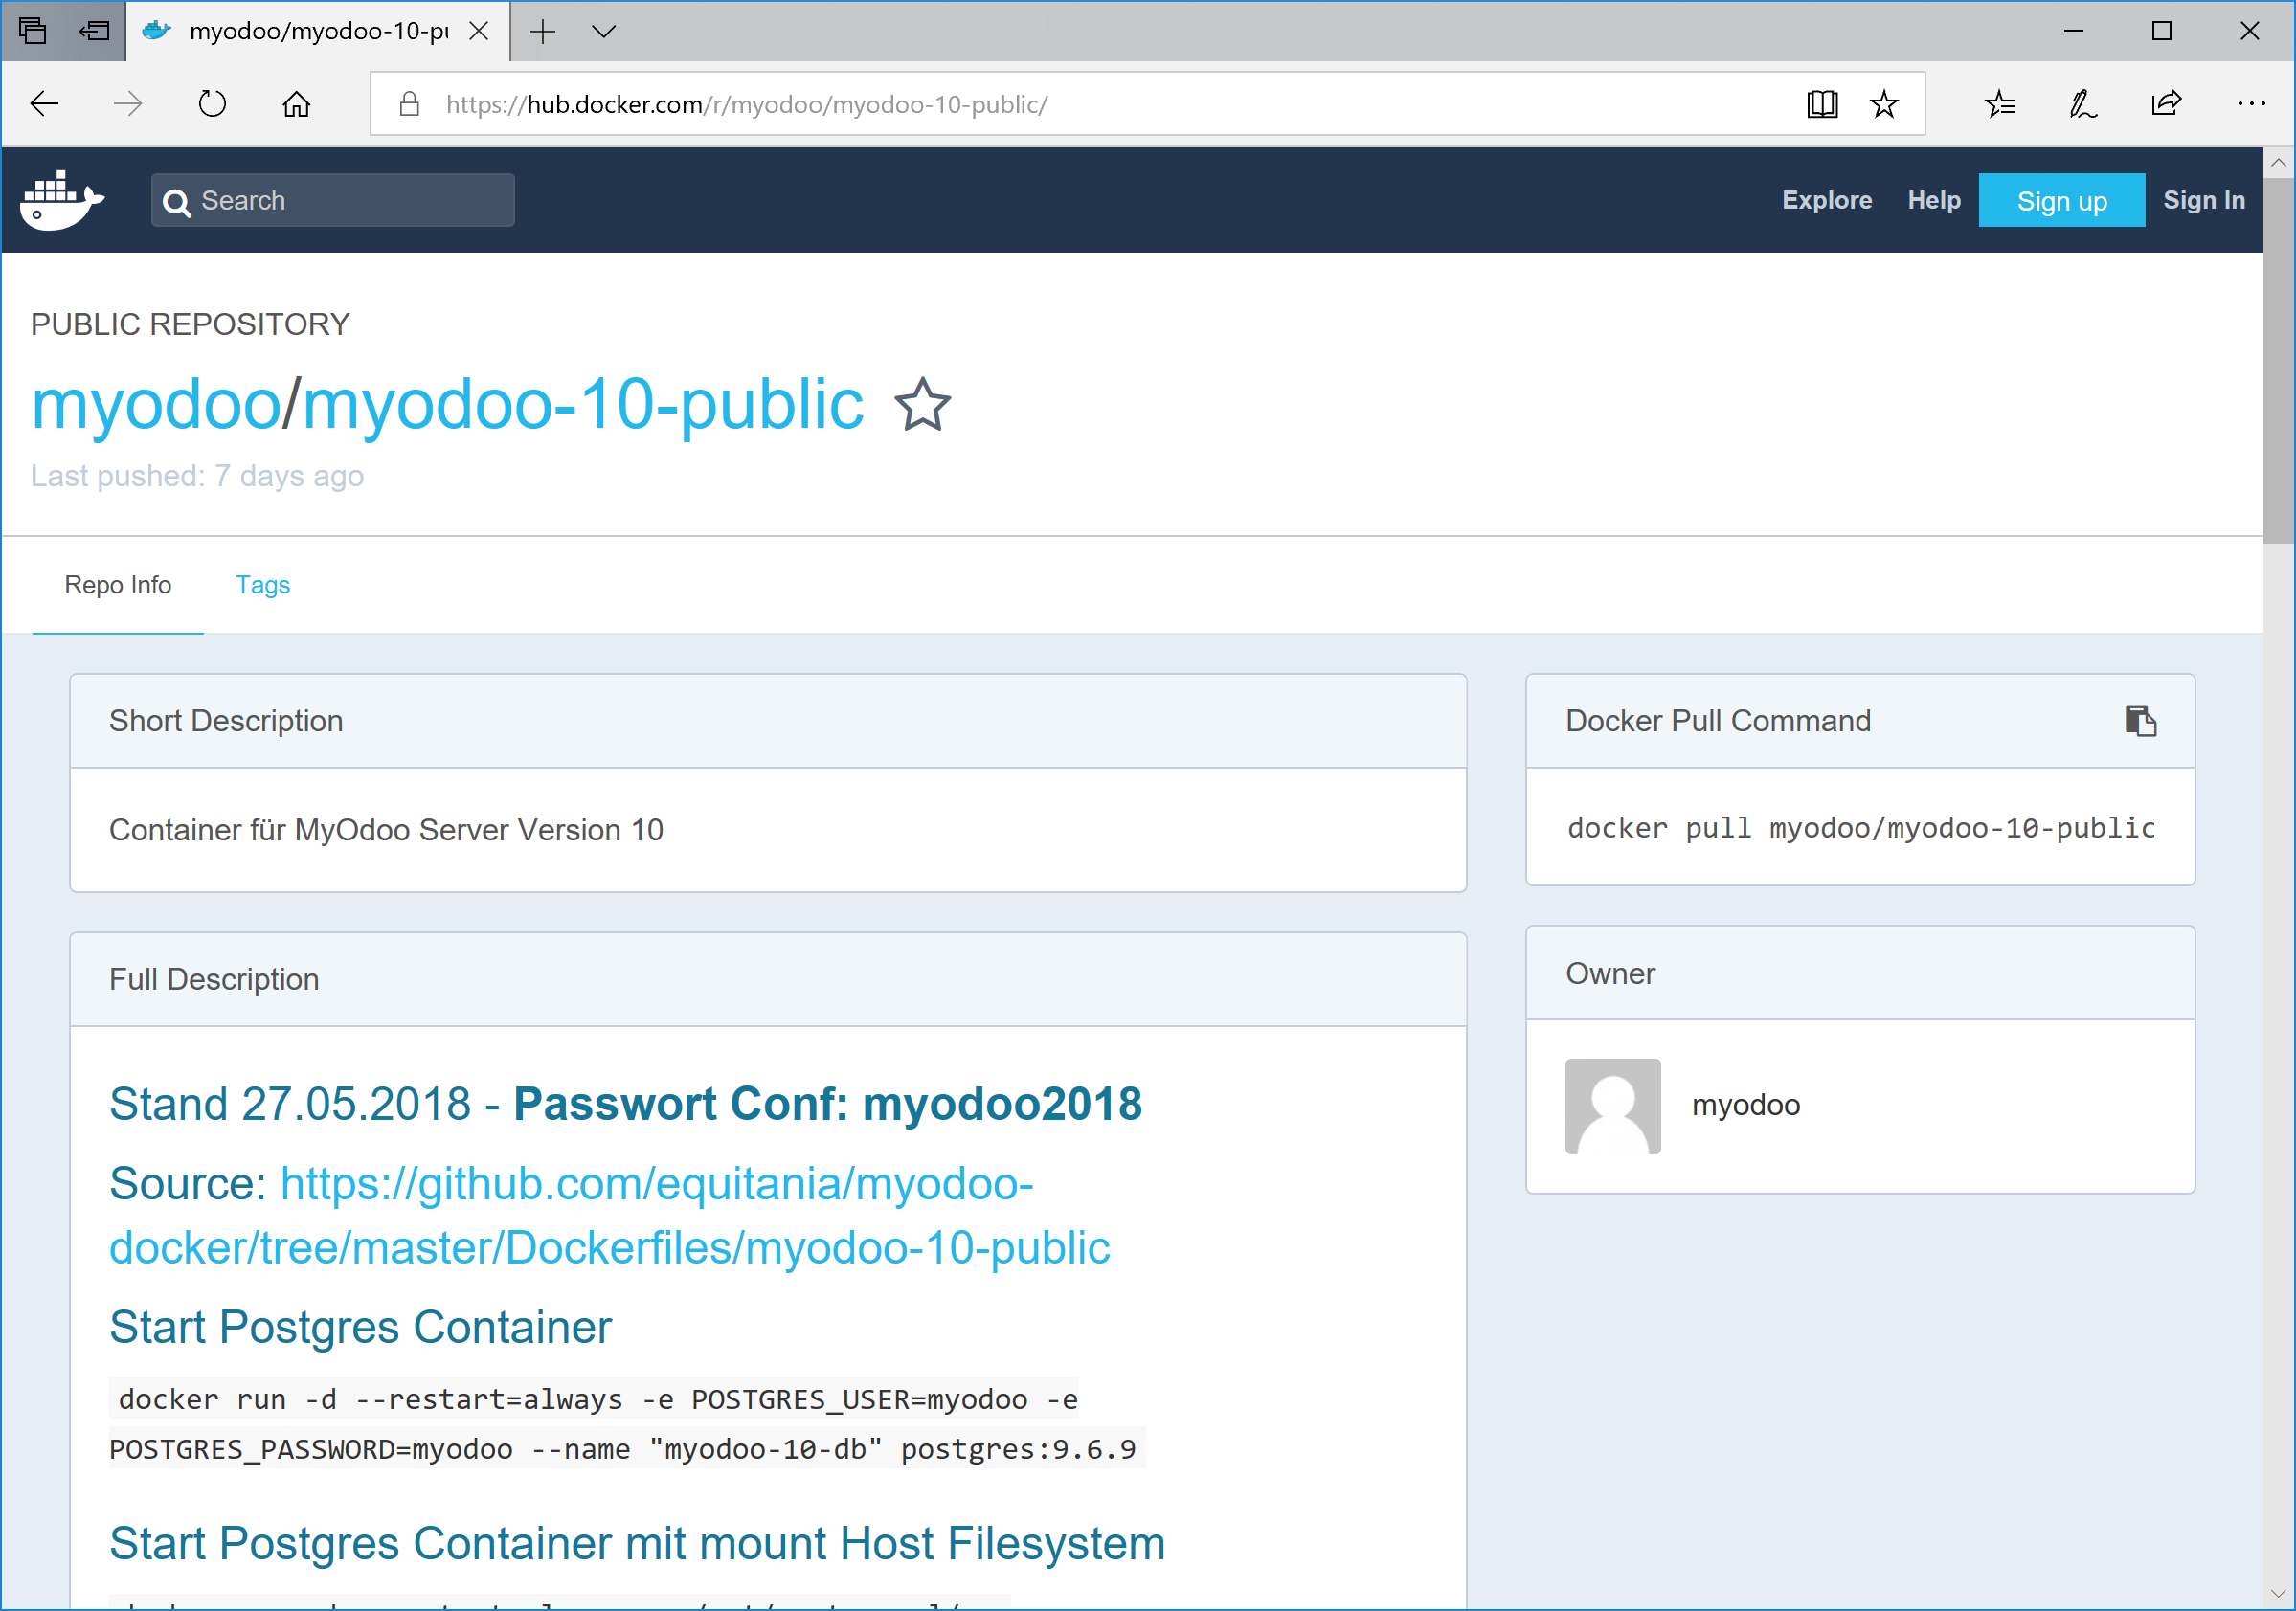View site security via the lock icon

pyautogui.click(x=408, y=103)
